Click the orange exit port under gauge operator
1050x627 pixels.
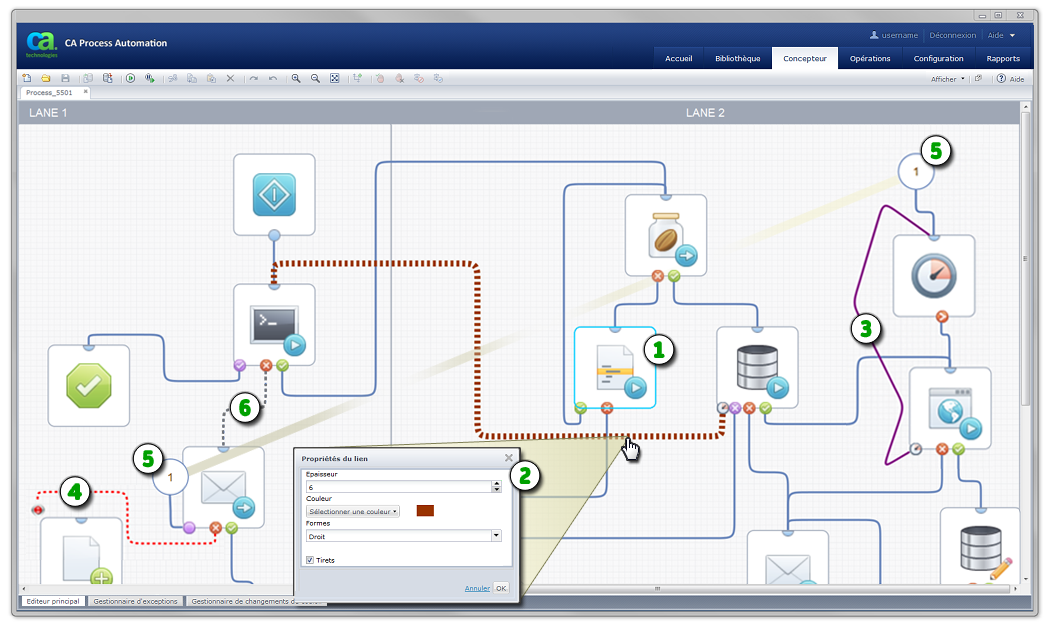point(942,317)
